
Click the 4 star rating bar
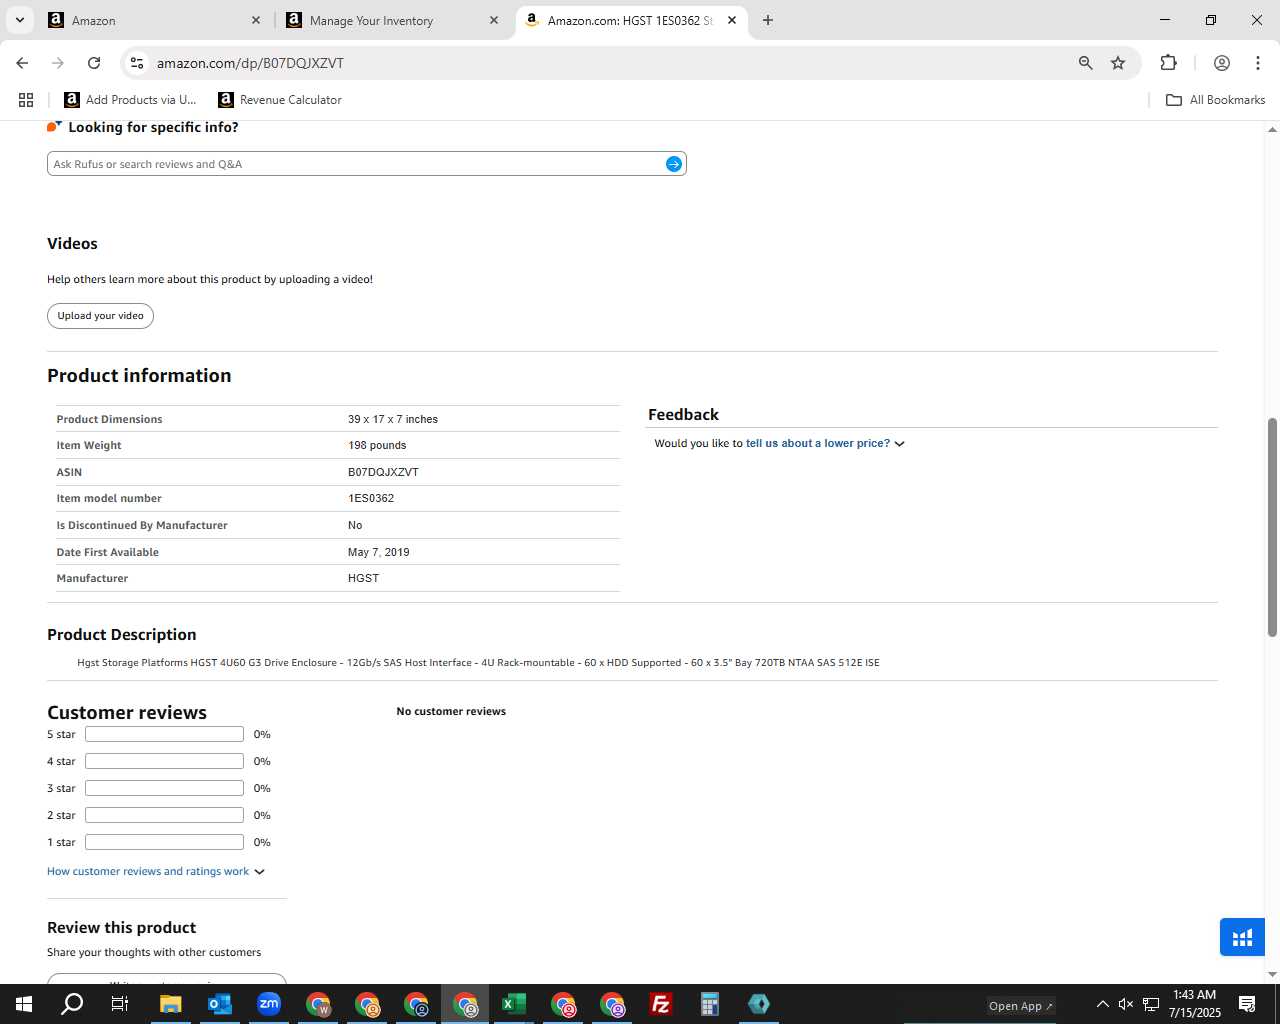[164, 761]
